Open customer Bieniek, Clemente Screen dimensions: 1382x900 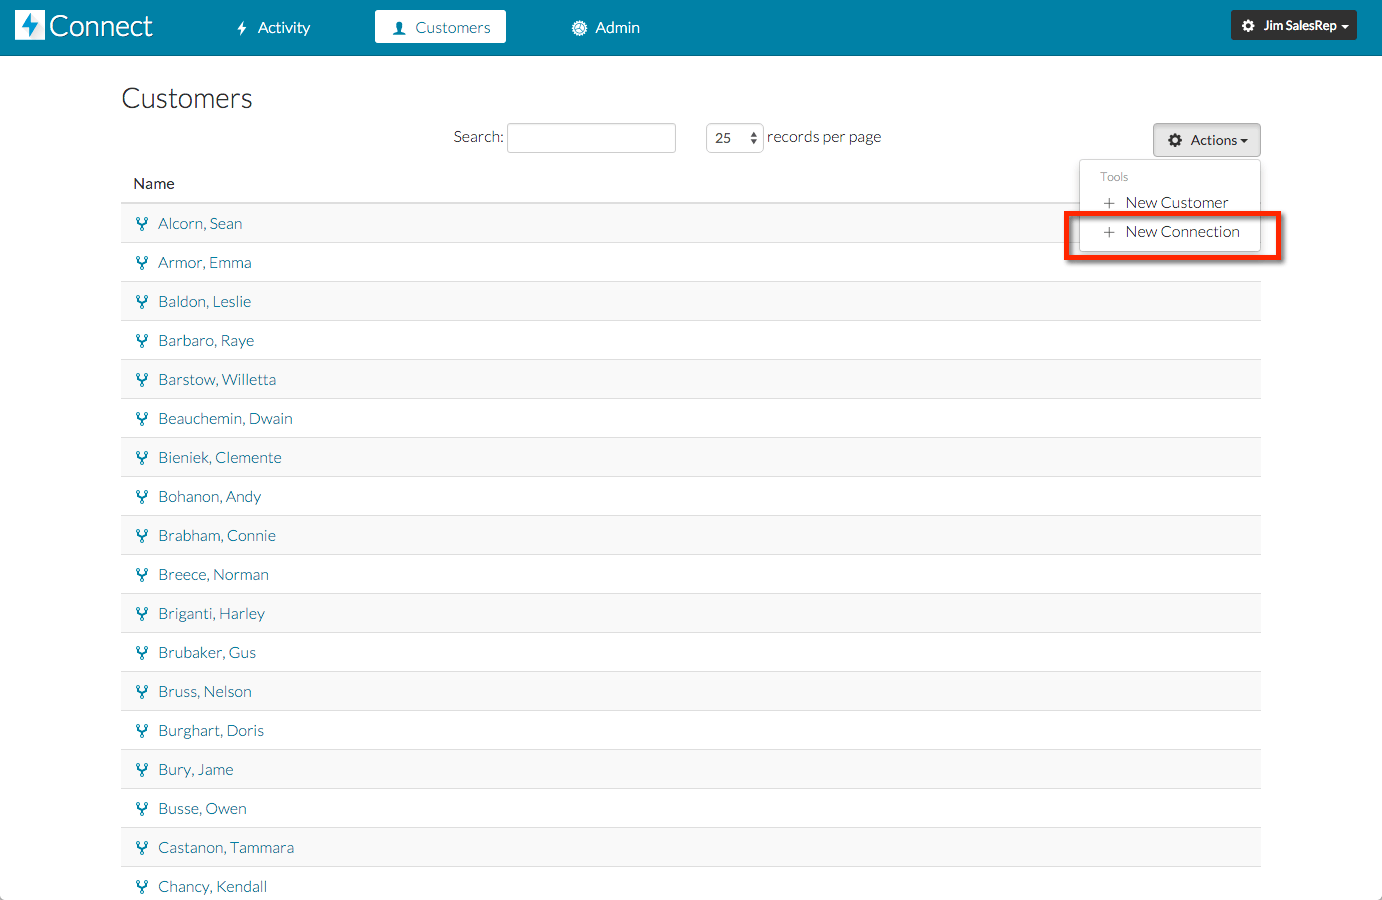[x=220, y=458]
